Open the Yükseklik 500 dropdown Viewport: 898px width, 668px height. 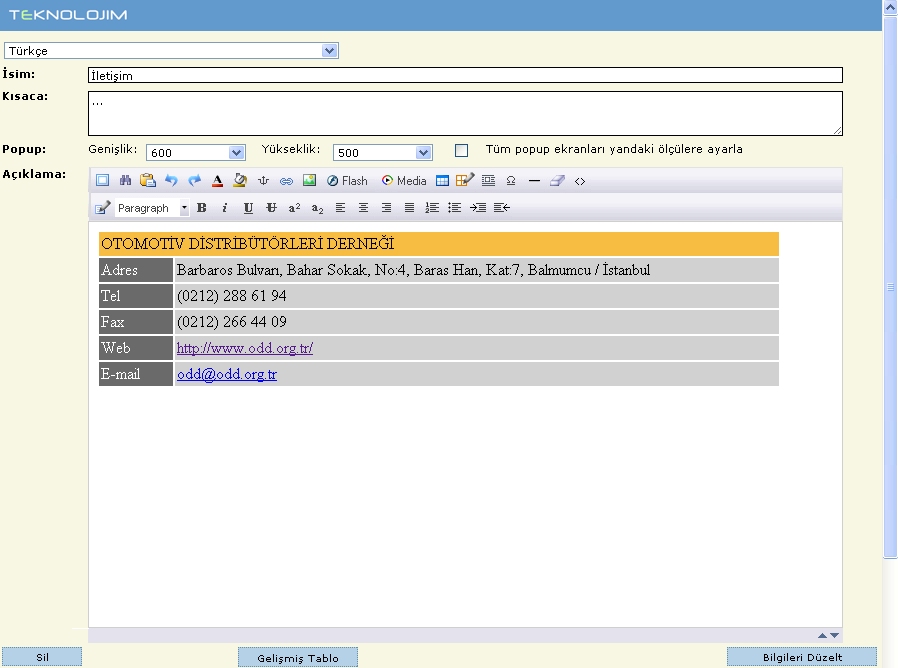[x=383, y=152]
